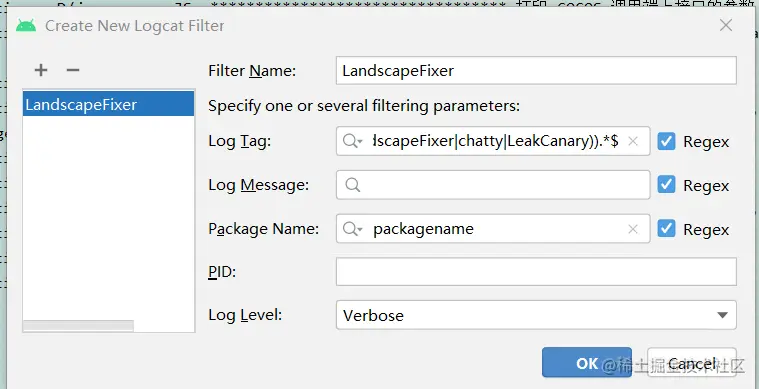This screenshot has width=759, height=389.
Task: Click the Verbose Log Level combo box
Action: 536,315
